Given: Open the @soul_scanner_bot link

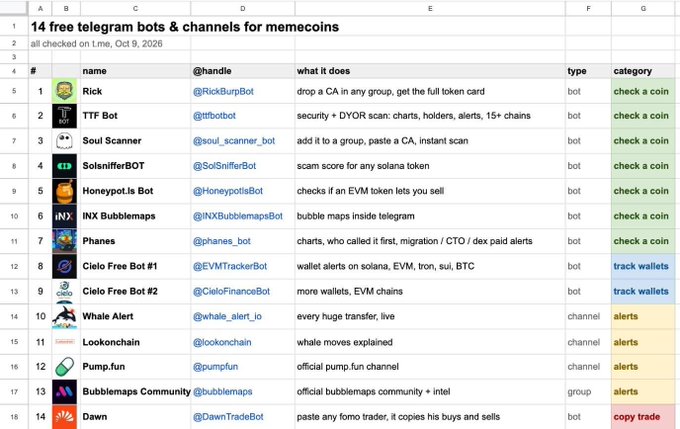Looking at the screenshot, I should (x=234, y=141).
